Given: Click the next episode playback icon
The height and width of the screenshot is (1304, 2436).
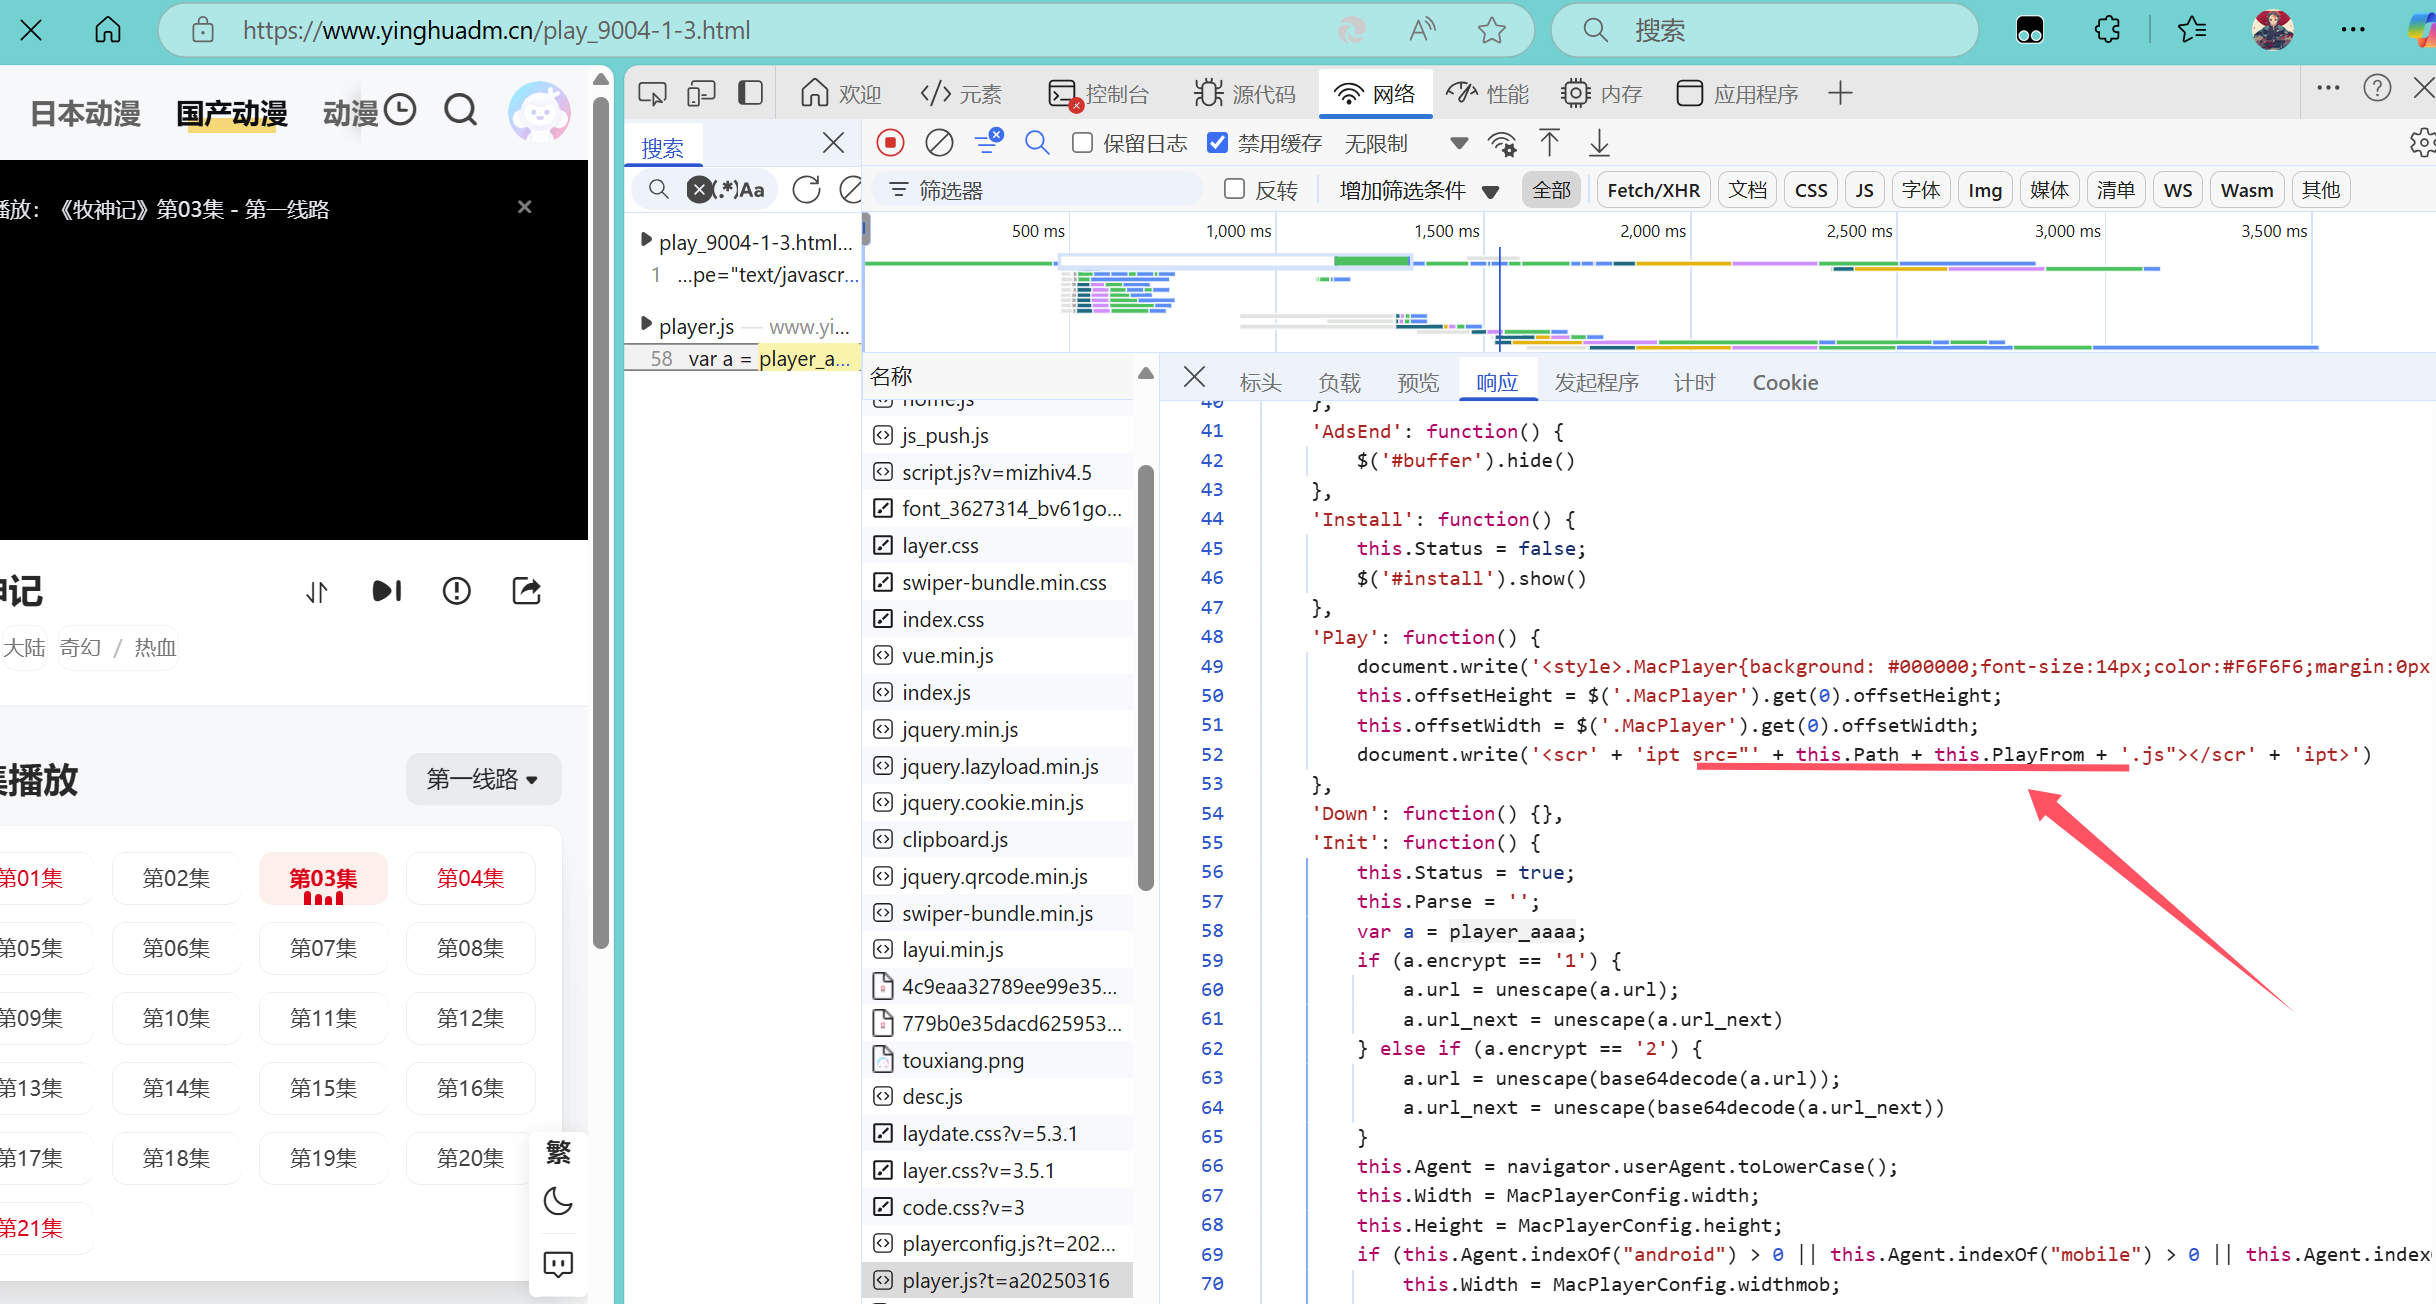Looking at the screenshot, I should click(x=387, y=591).
